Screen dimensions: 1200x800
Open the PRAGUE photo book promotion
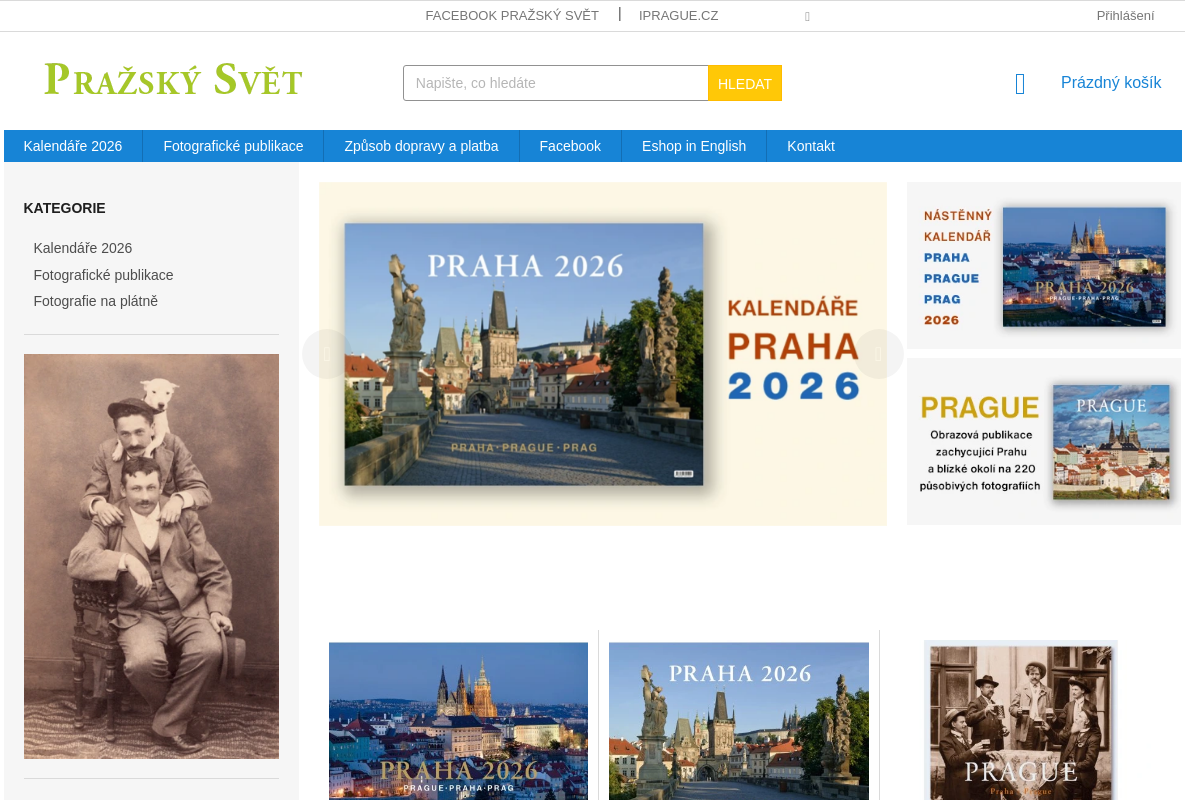point(1043,441)
